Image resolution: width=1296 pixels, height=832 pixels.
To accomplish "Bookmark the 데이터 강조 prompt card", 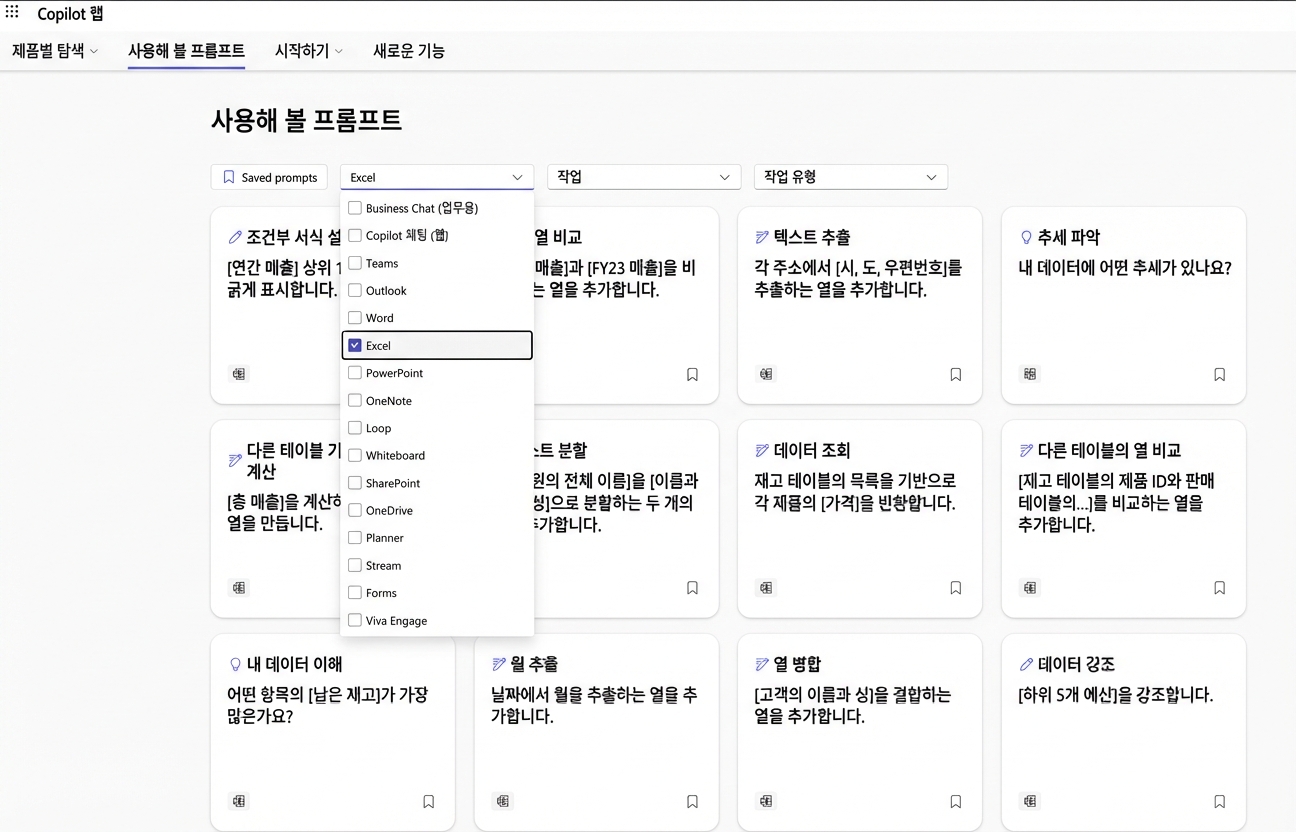I will [x=1219, y=802].
